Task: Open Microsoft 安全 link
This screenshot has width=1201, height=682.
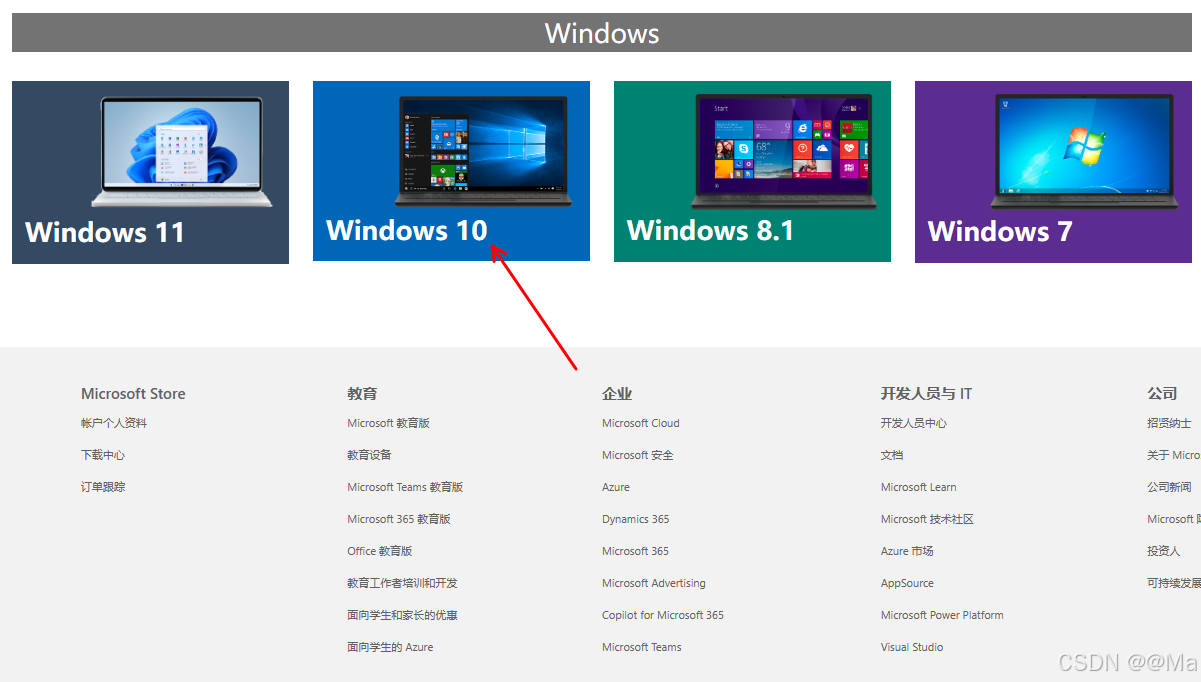Action: (x=638, y=455)
